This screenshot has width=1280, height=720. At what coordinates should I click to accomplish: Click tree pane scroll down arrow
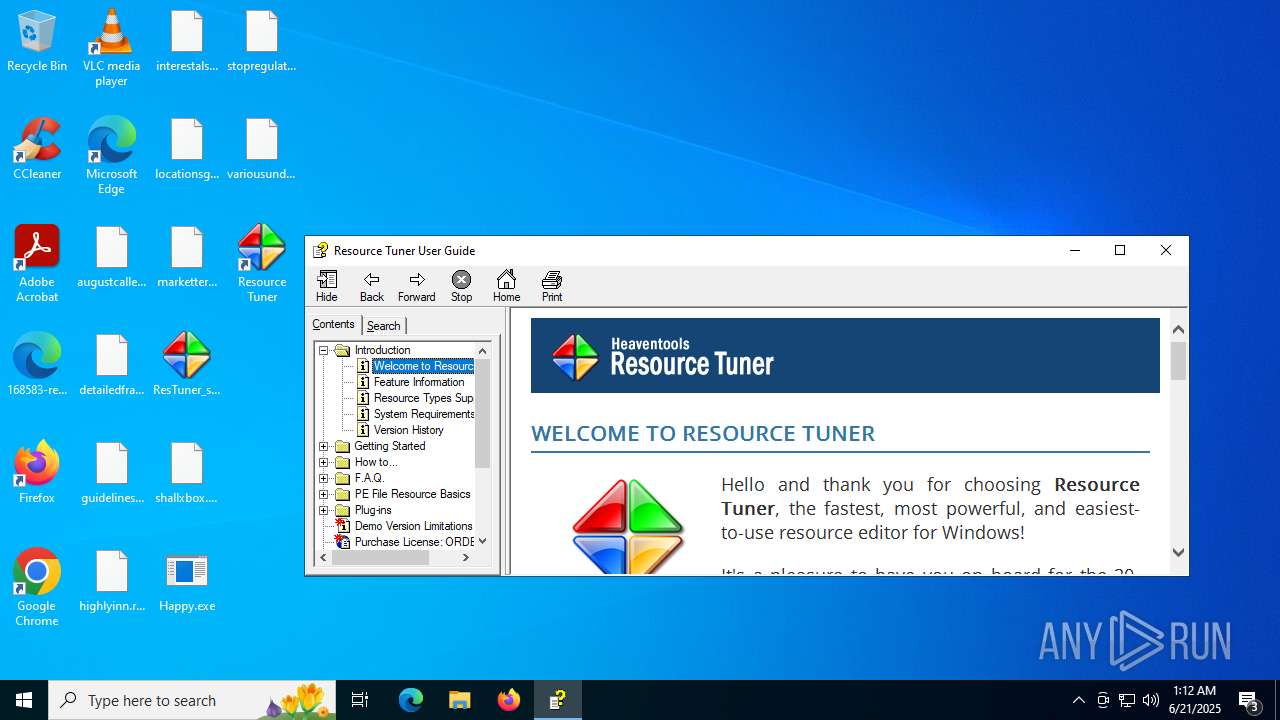483,541
